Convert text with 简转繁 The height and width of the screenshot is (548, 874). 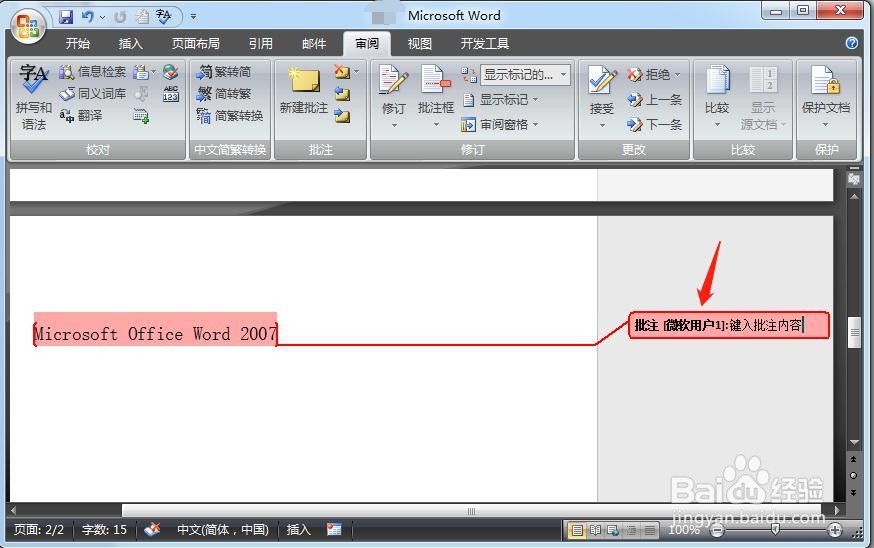click(x=224, y=94)
